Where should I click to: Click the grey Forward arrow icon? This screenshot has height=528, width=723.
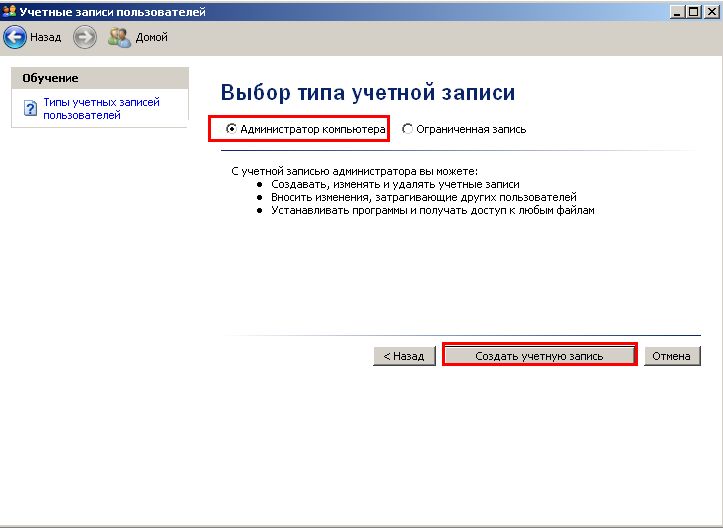pyautogui.click(x=85, y=37)
